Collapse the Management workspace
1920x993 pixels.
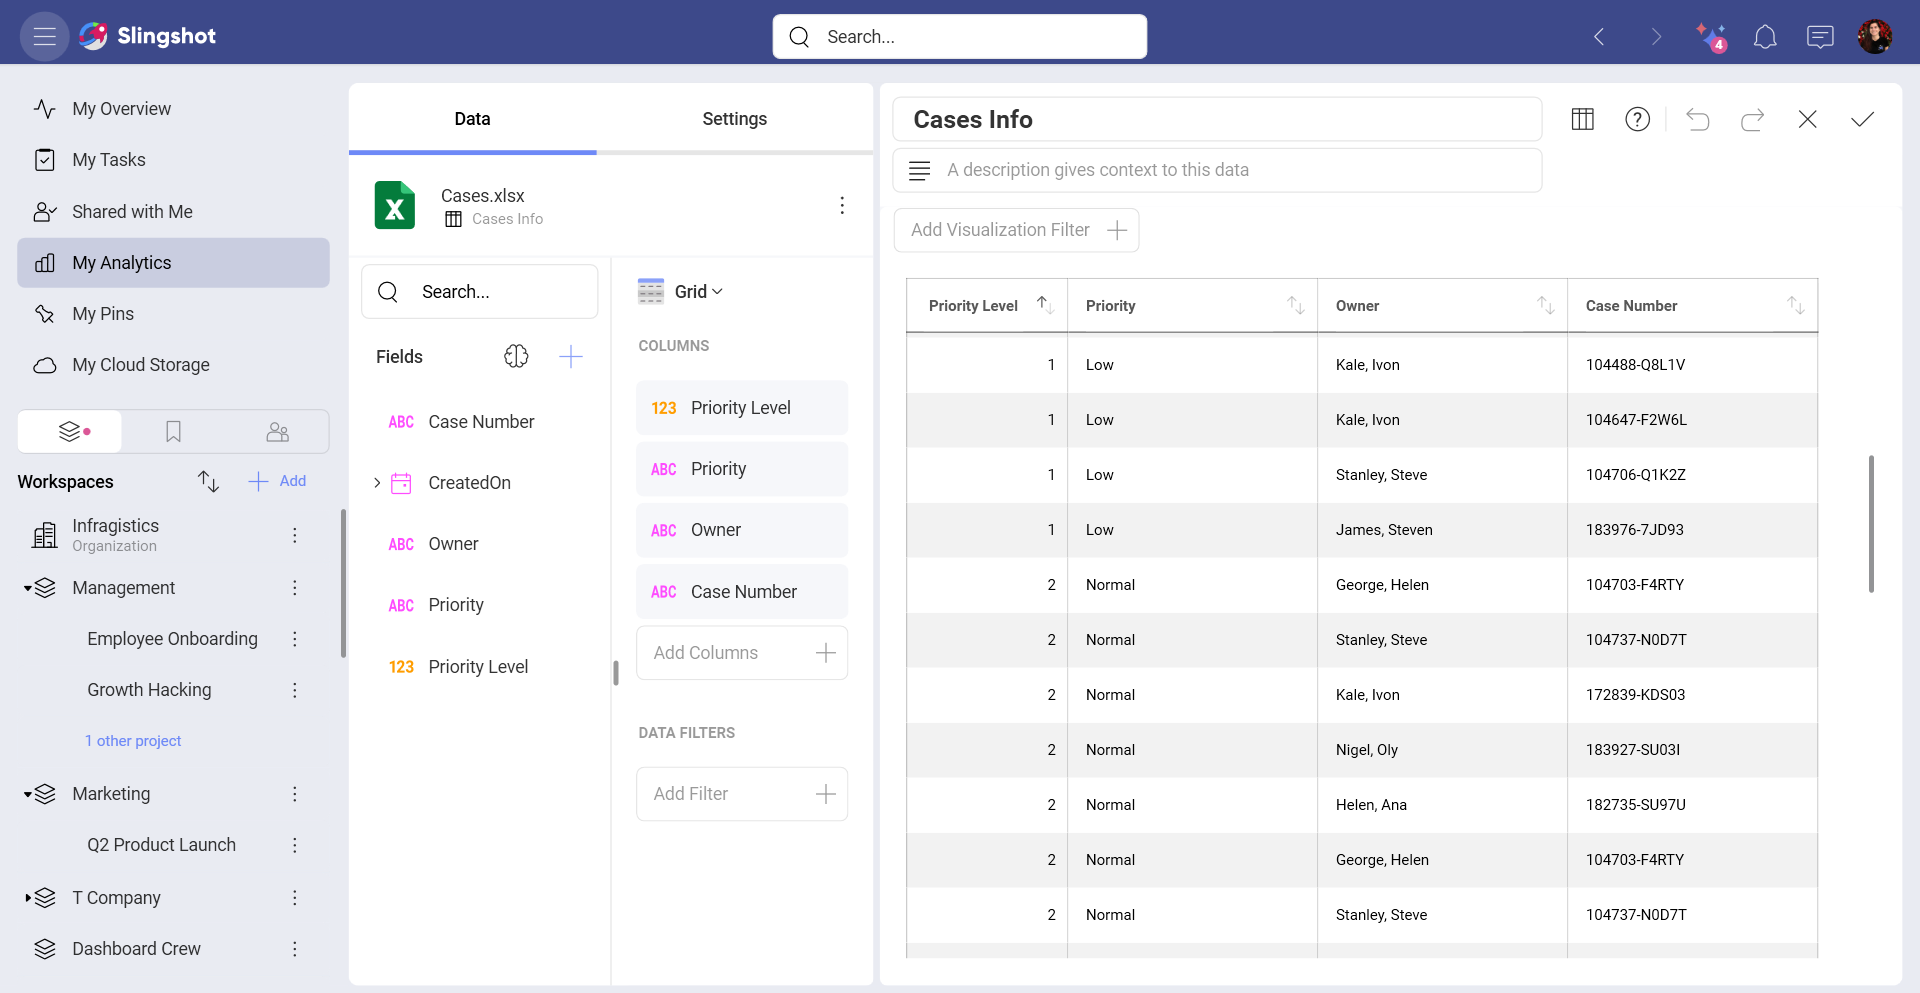tap(28, 588)
